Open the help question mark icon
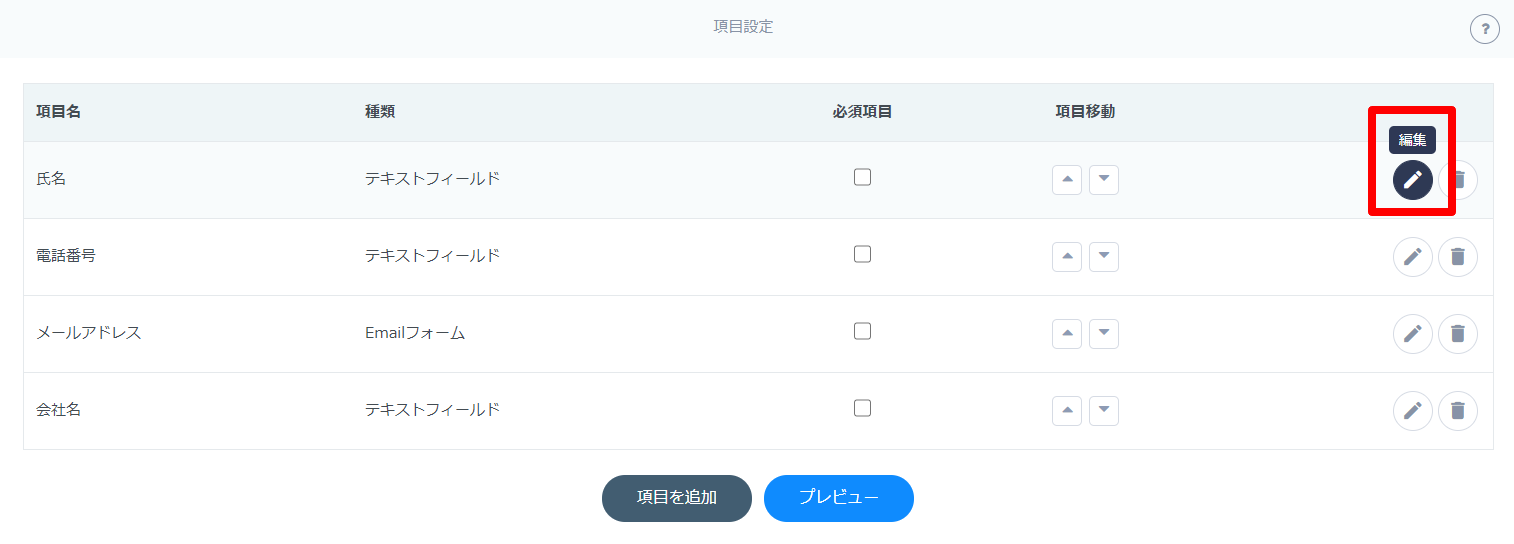Screen dimensions: 1514x544 click(1485, 29)
